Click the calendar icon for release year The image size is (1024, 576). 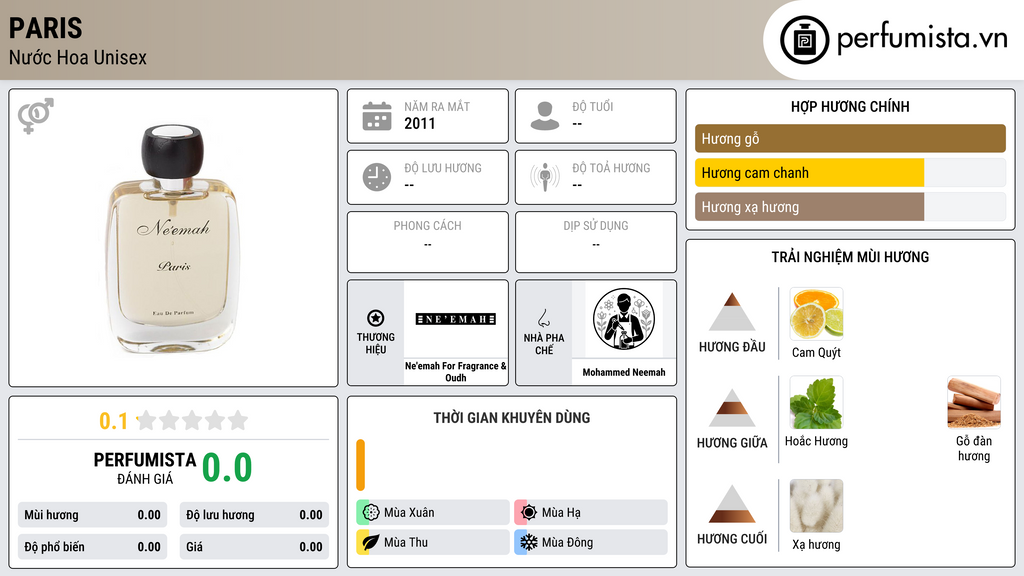(x=377, y=116)
